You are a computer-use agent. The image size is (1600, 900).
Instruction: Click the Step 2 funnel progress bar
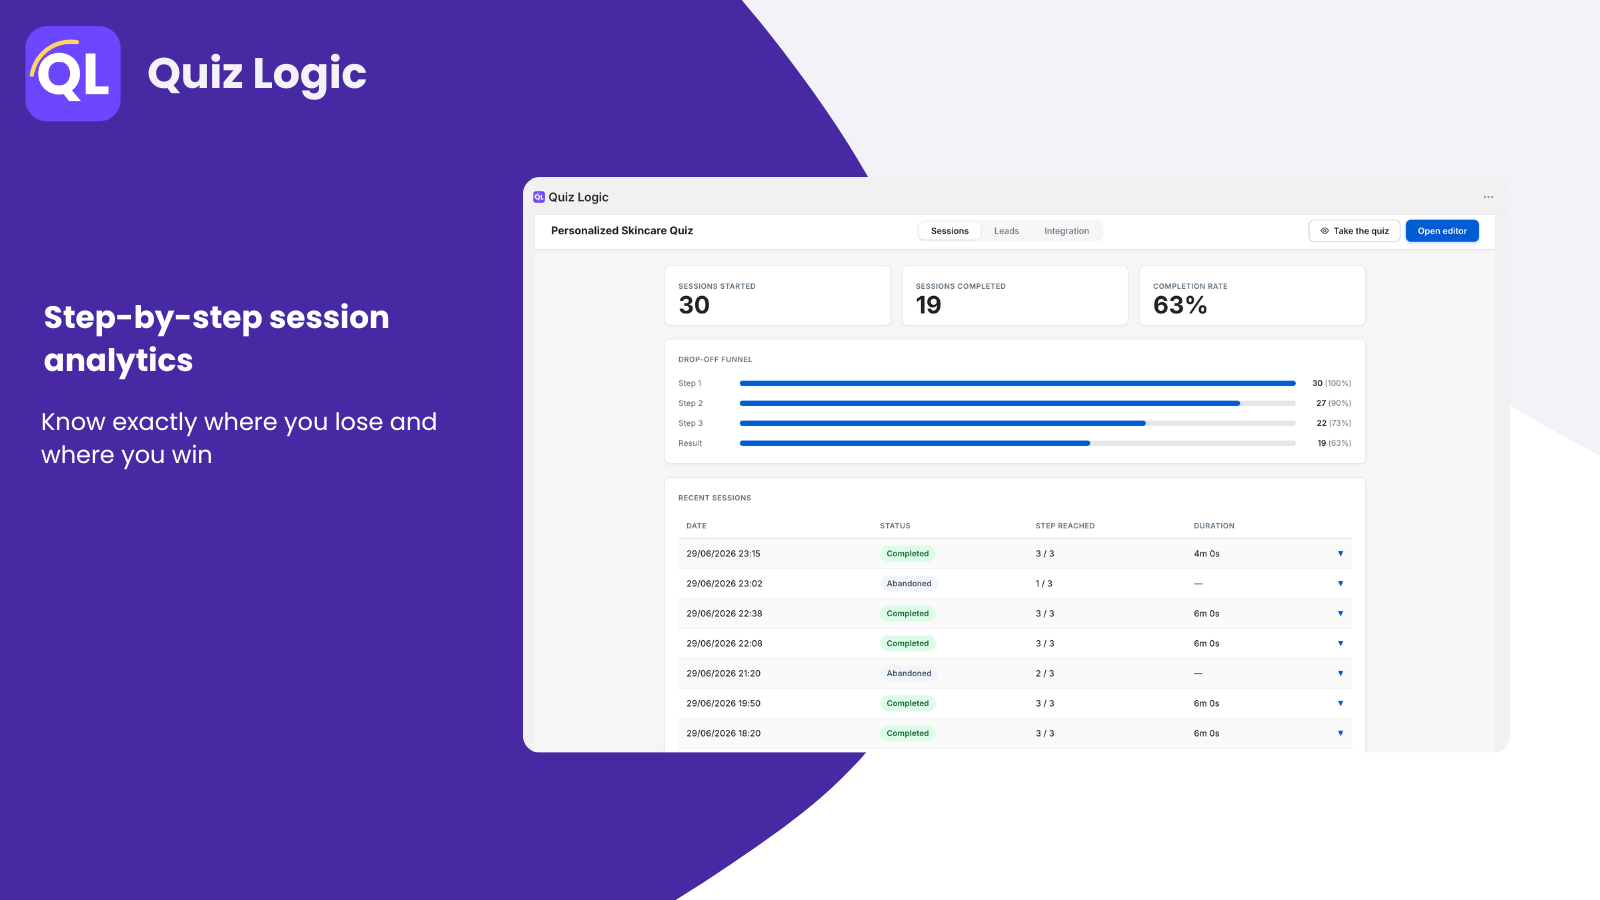click(x=1017, y=403)
